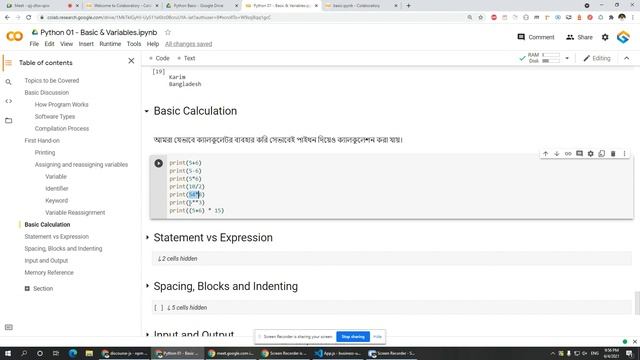This screenshot has width=640, height=360.
Task: Show the 2 hidden cells
Action: pos(178,259)
